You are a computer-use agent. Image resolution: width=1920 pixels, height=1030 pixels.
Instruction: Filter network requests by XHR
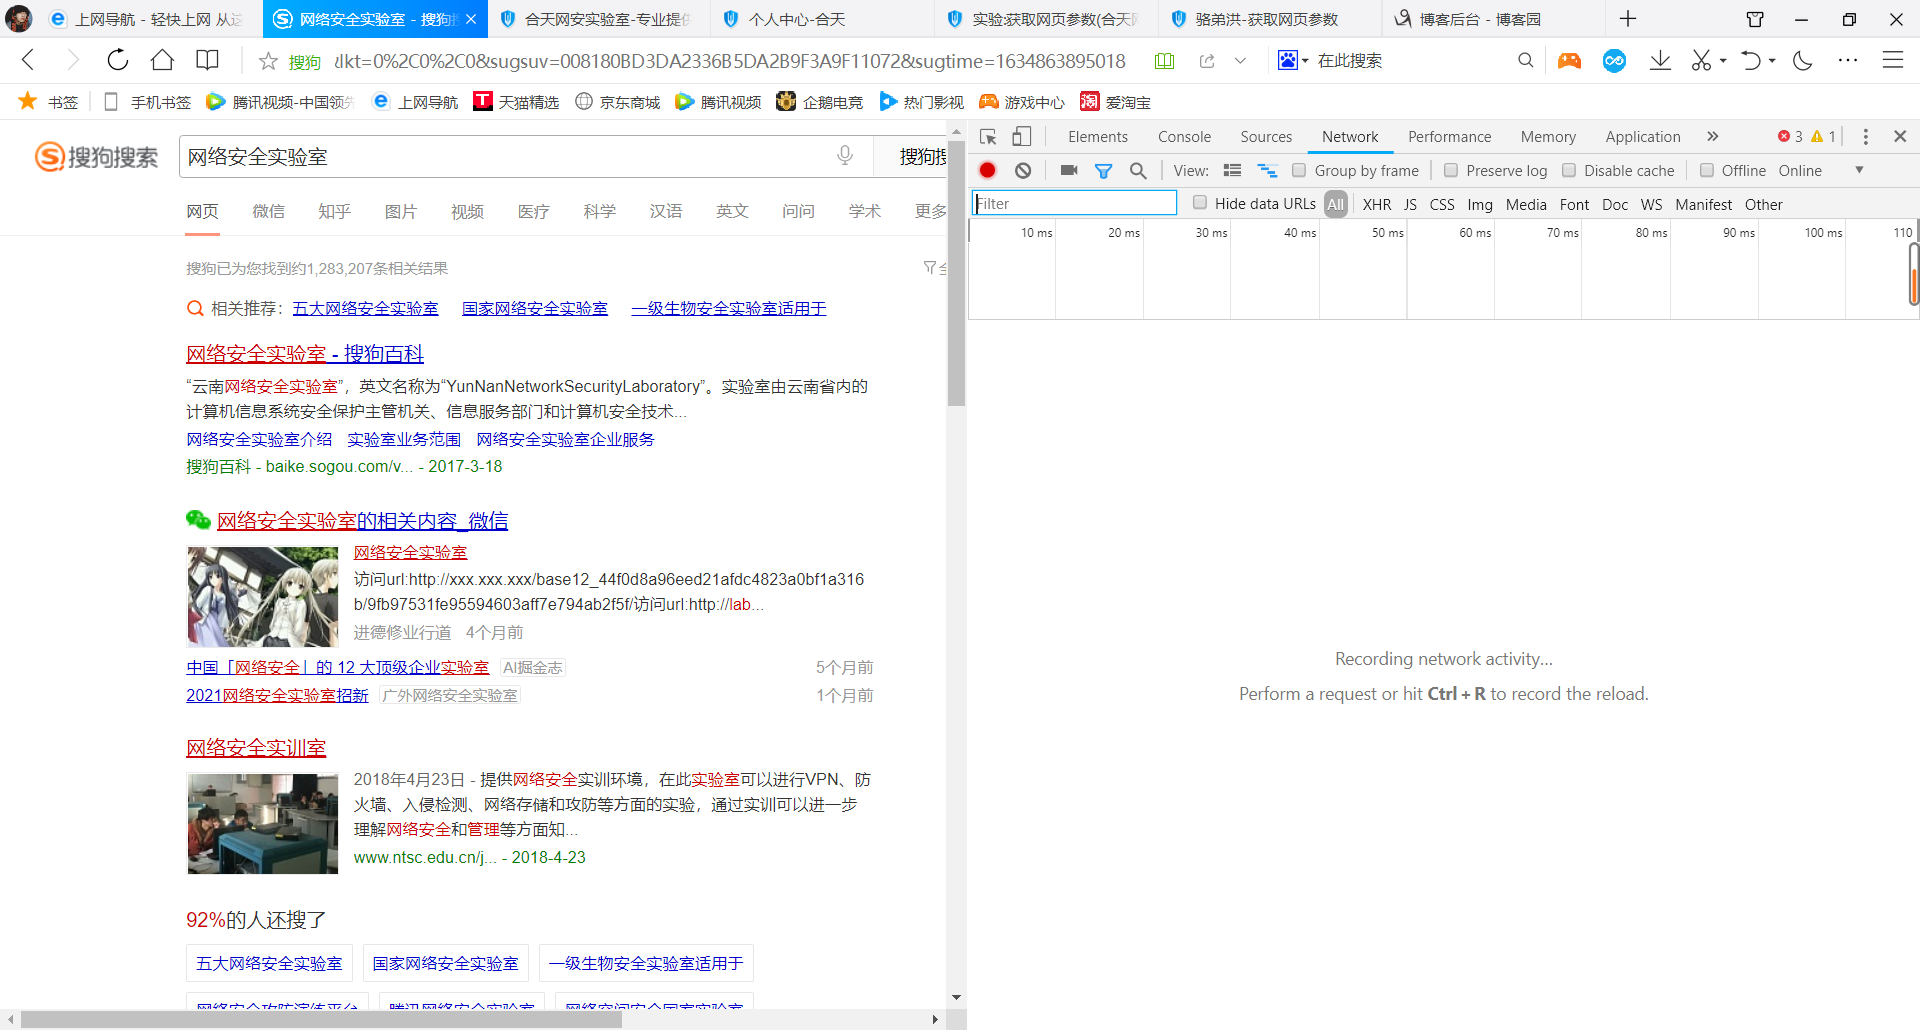tap(1377, 204)
